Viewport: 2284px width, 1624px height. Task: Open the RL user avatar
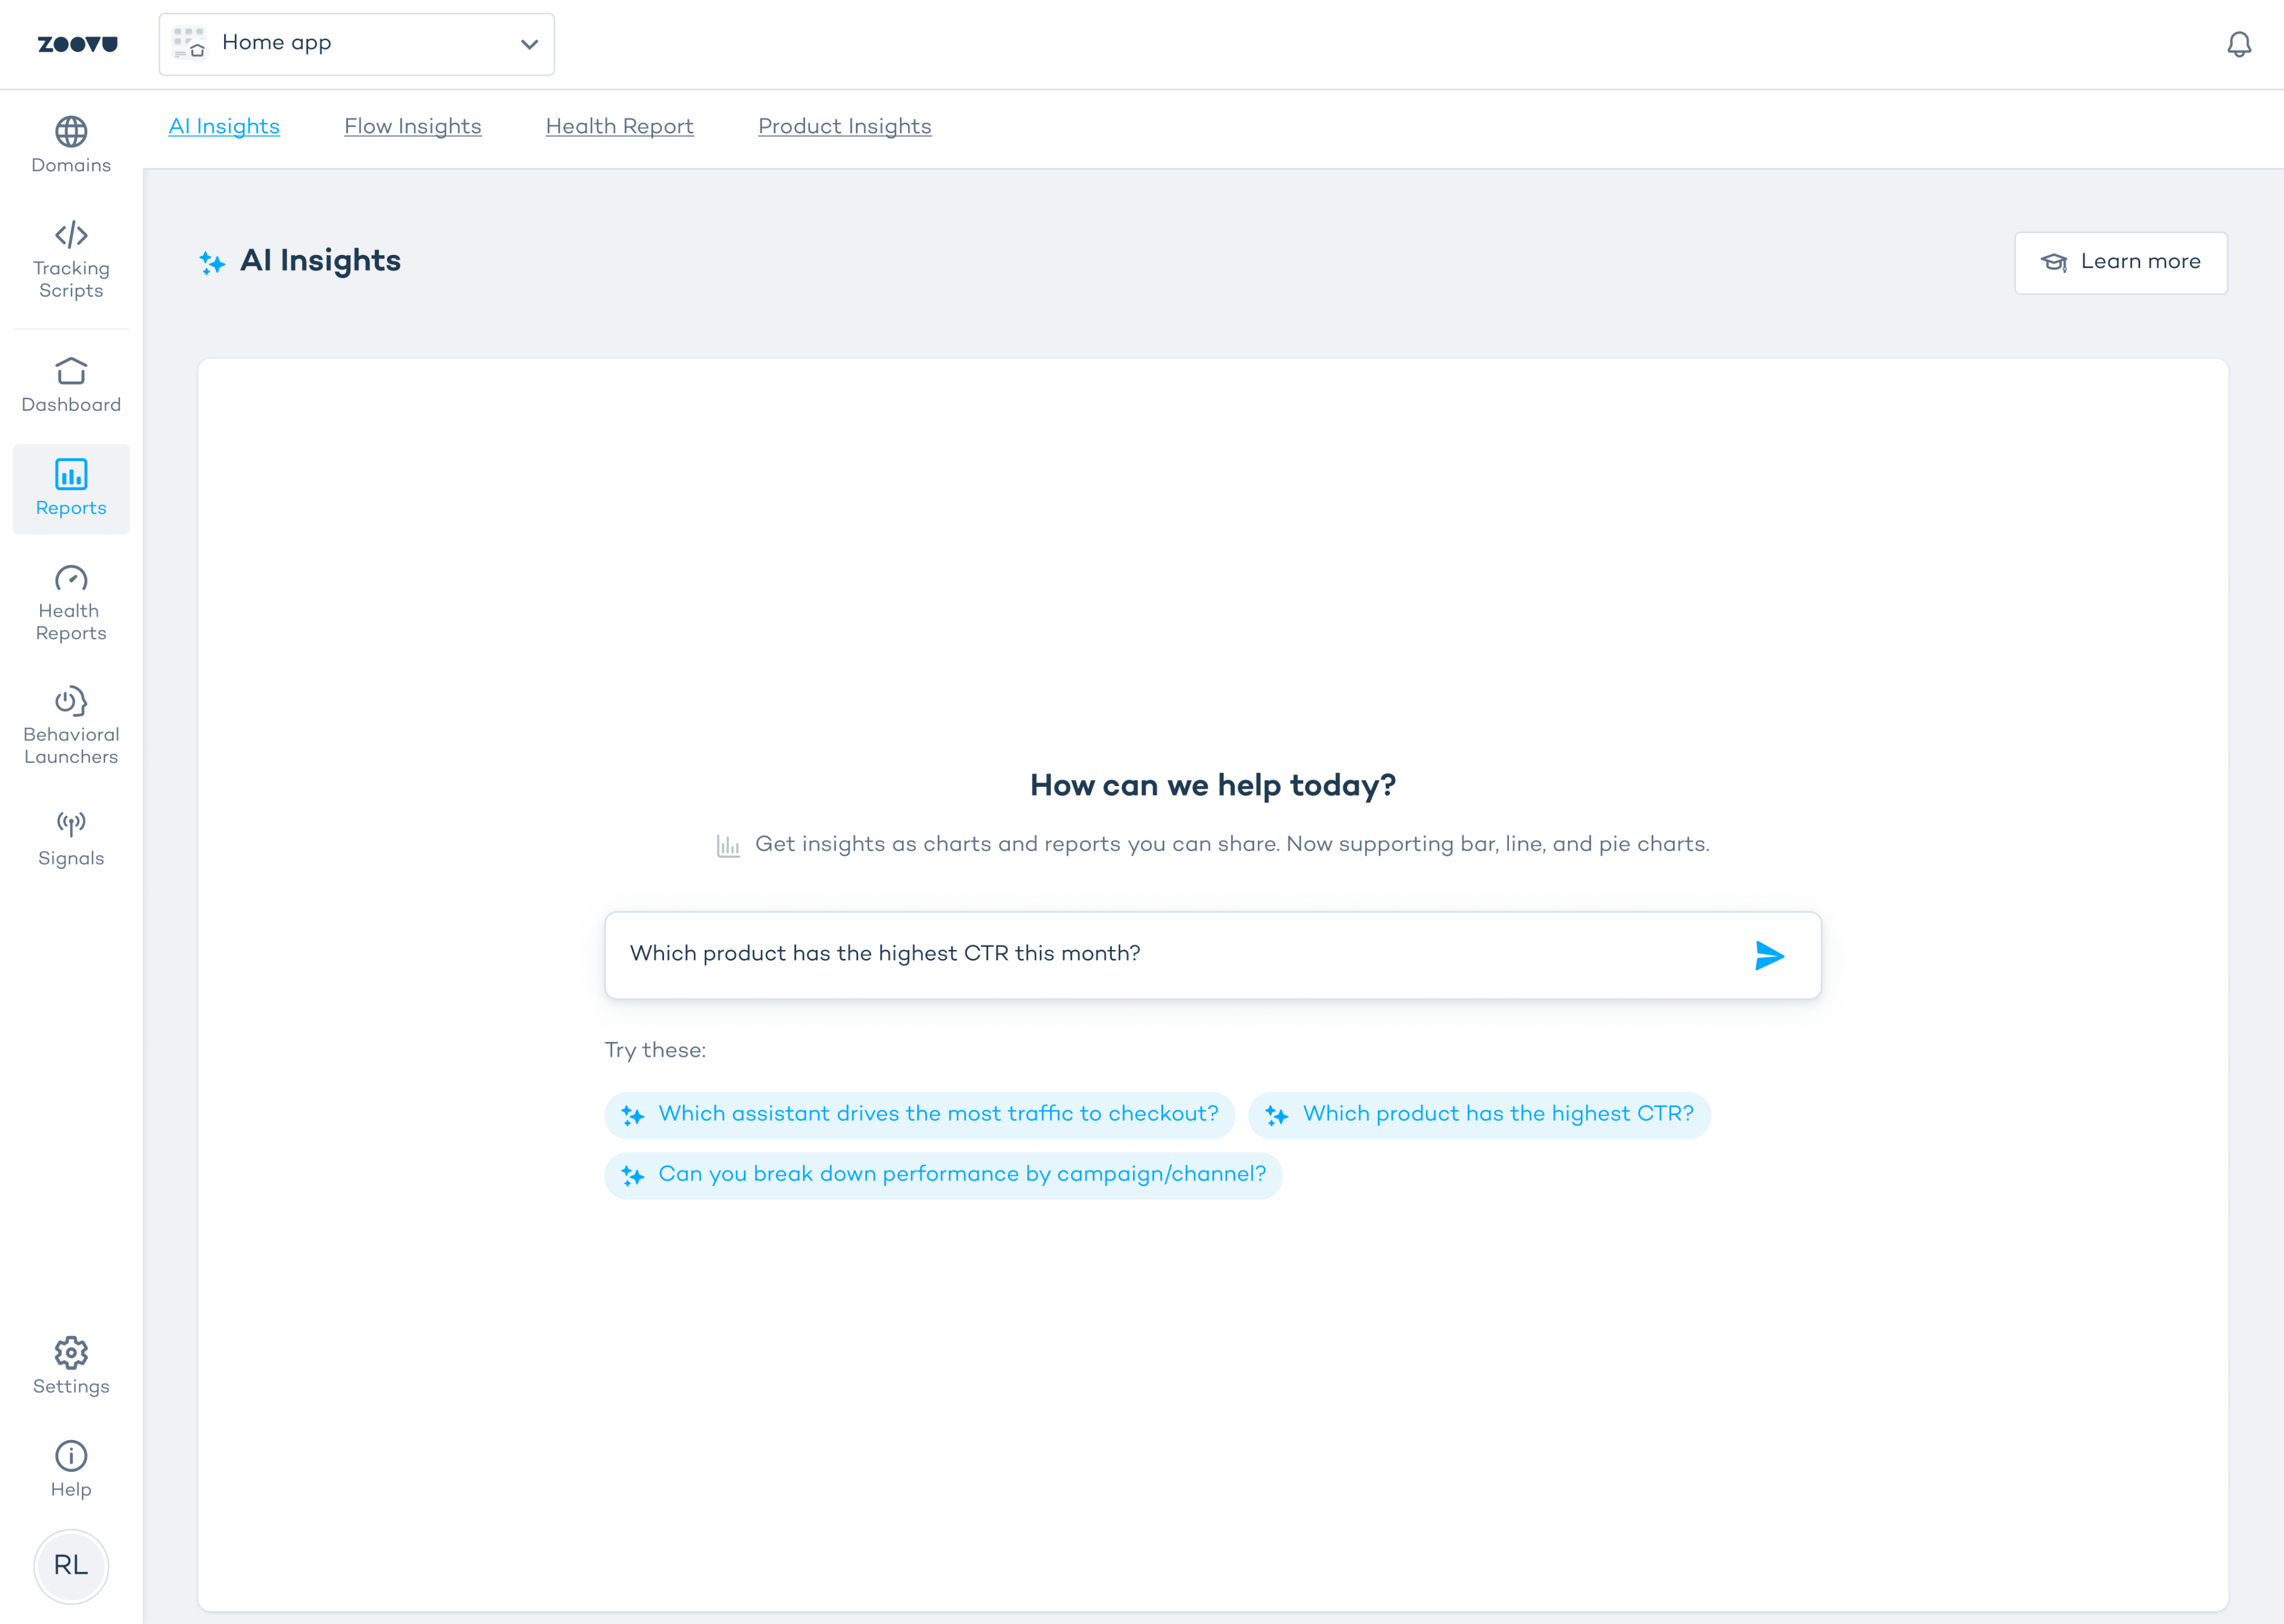pyautogui.click(x=71, y=1565)
